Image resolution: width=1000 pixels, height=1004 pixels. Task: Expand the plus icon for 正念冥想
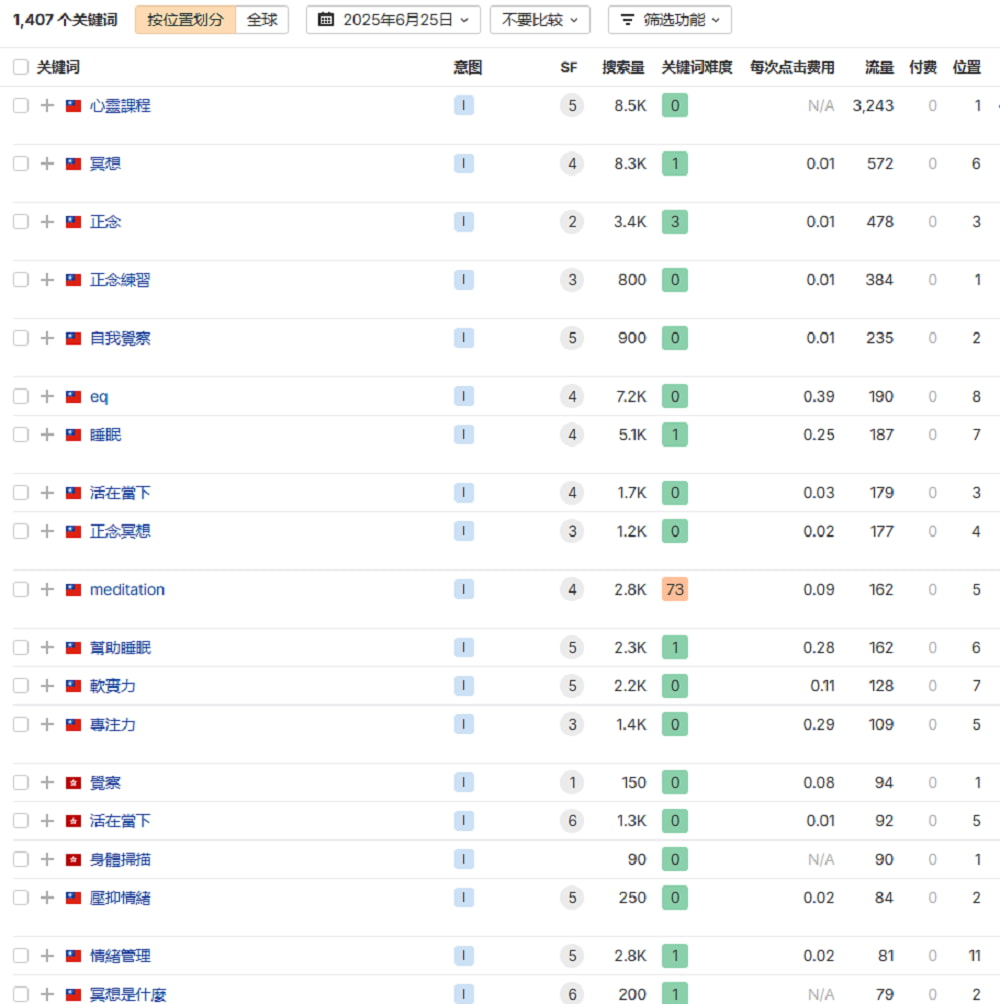(x=47, y=531)
